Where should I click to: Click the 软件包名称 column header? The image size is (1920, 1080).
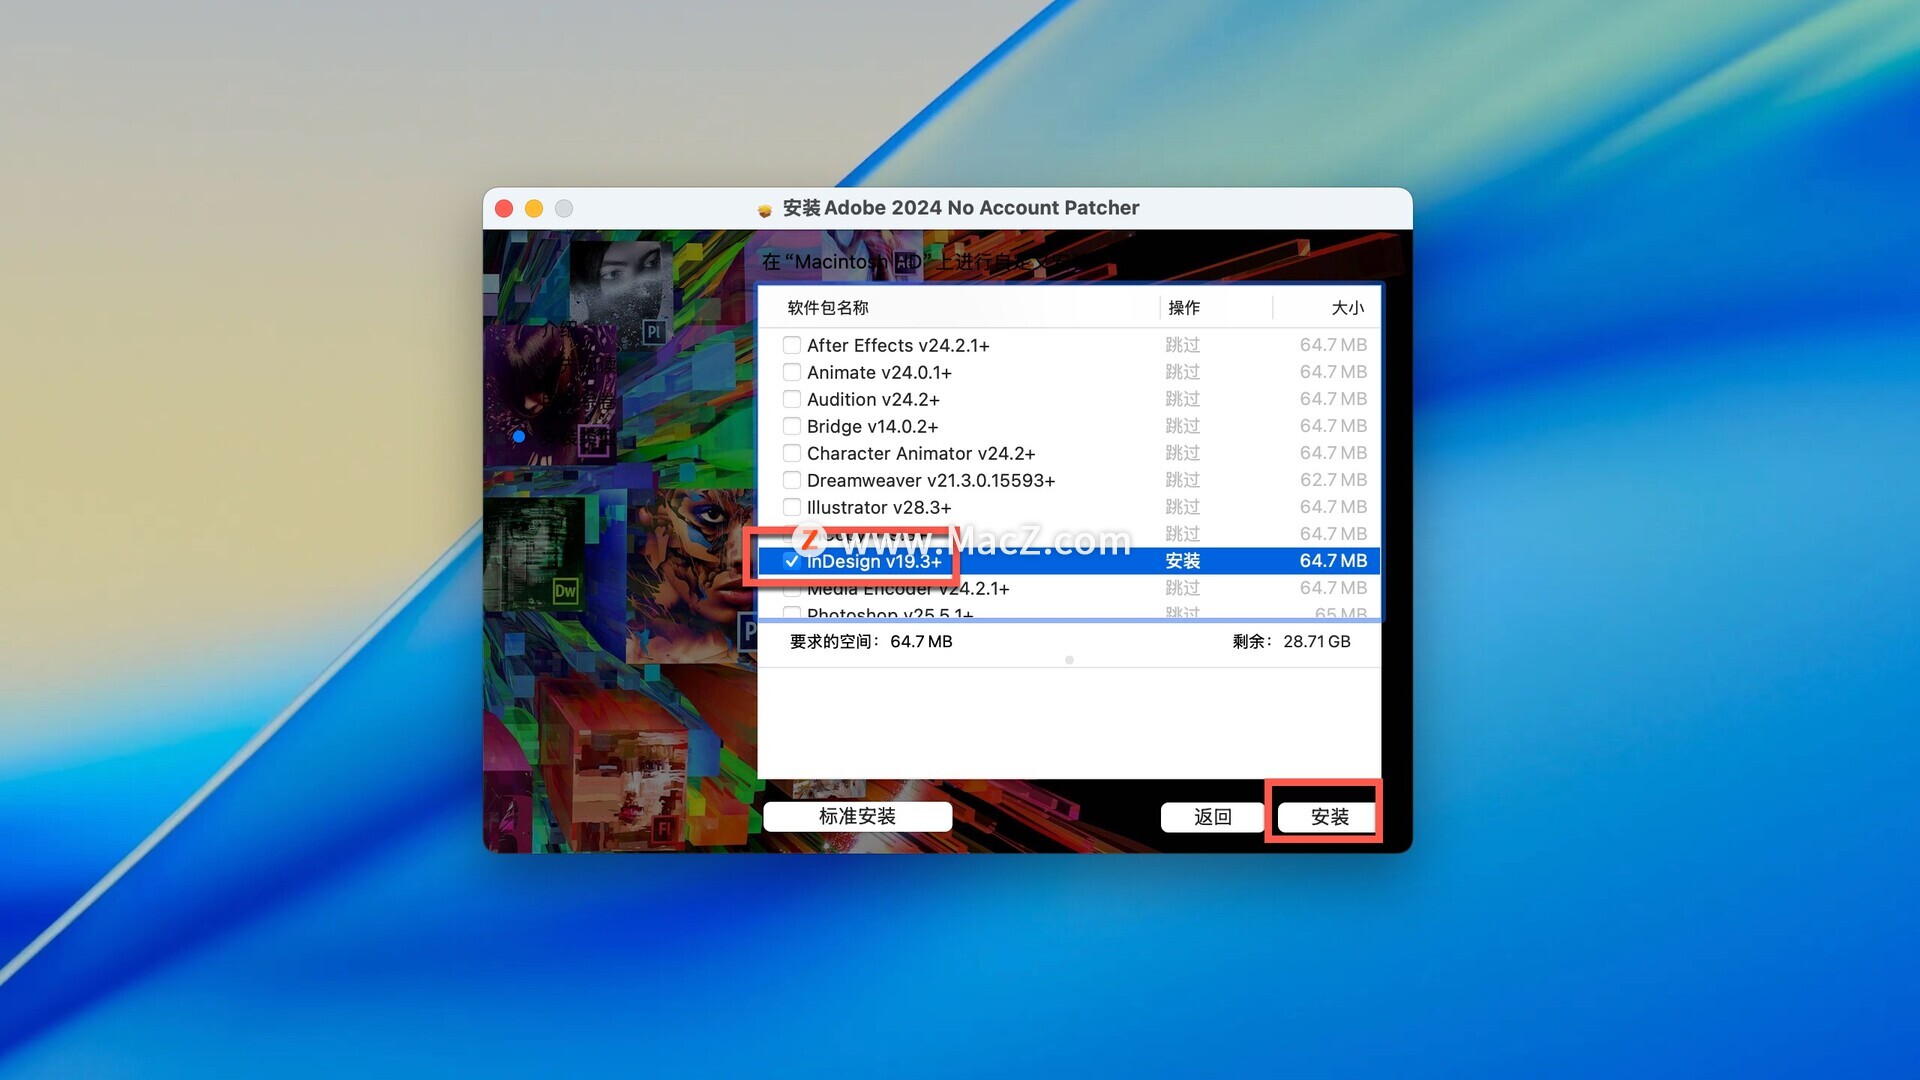click(x=828, y=308)
